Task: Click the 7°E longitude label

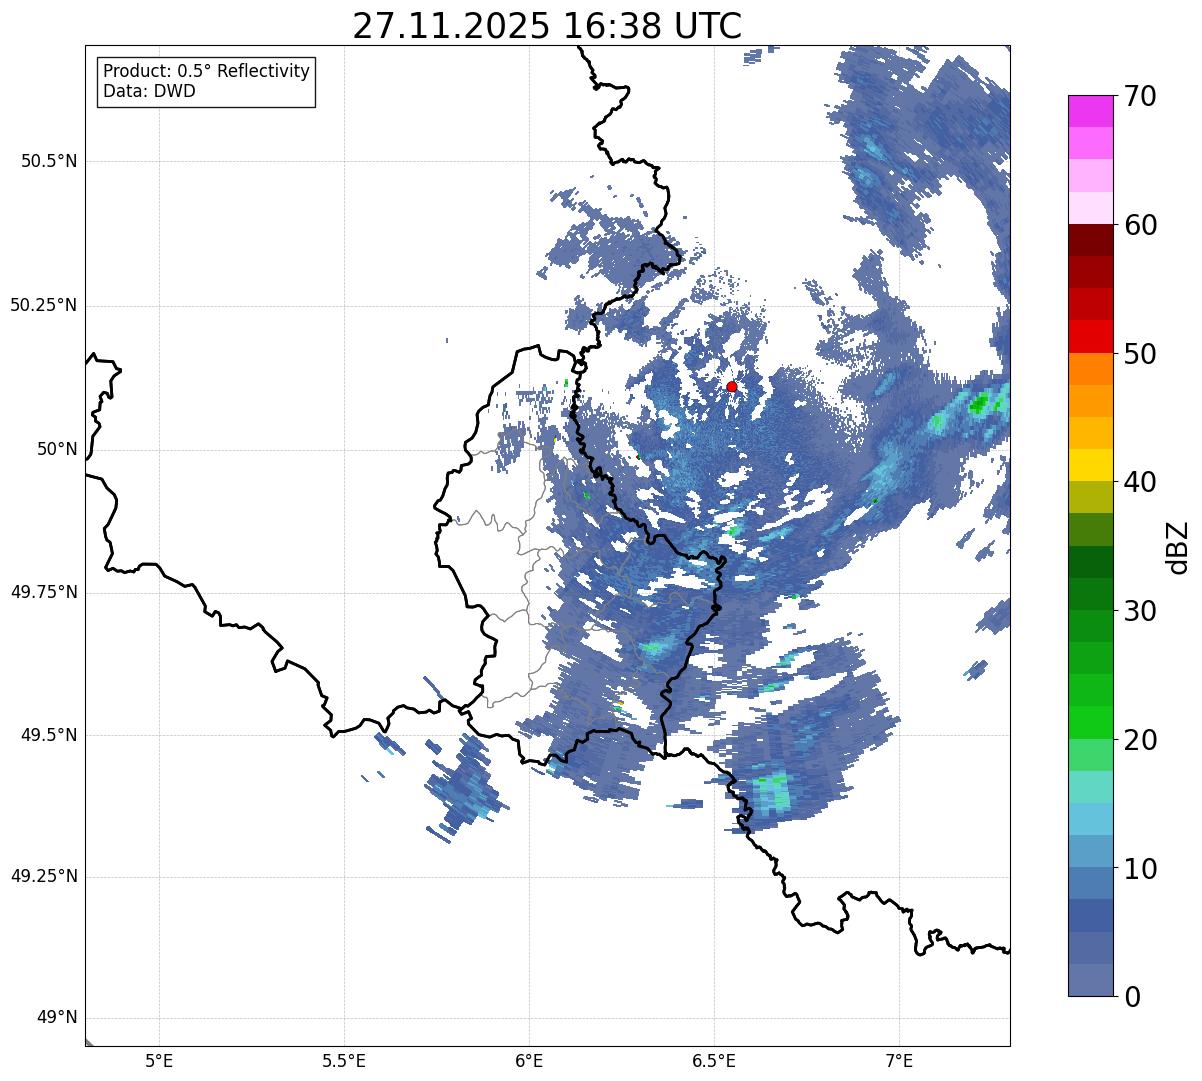Action: click(x=899, y=1060)
